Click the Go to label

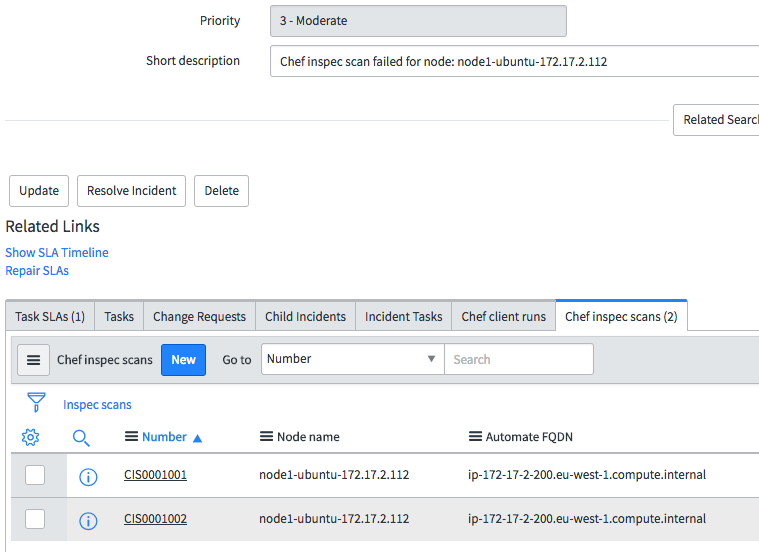click(x=237, y=360)
